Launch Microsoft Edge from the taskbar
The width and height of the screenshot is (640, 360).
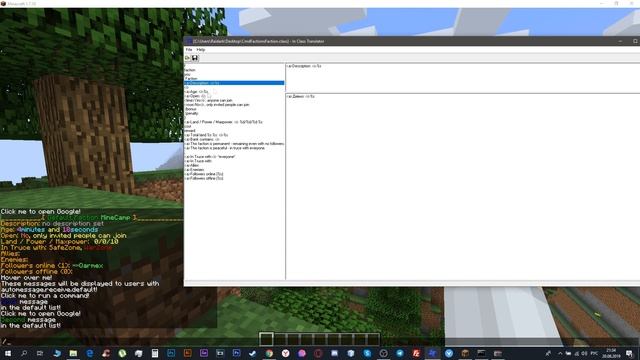click(x=89, y=353)
